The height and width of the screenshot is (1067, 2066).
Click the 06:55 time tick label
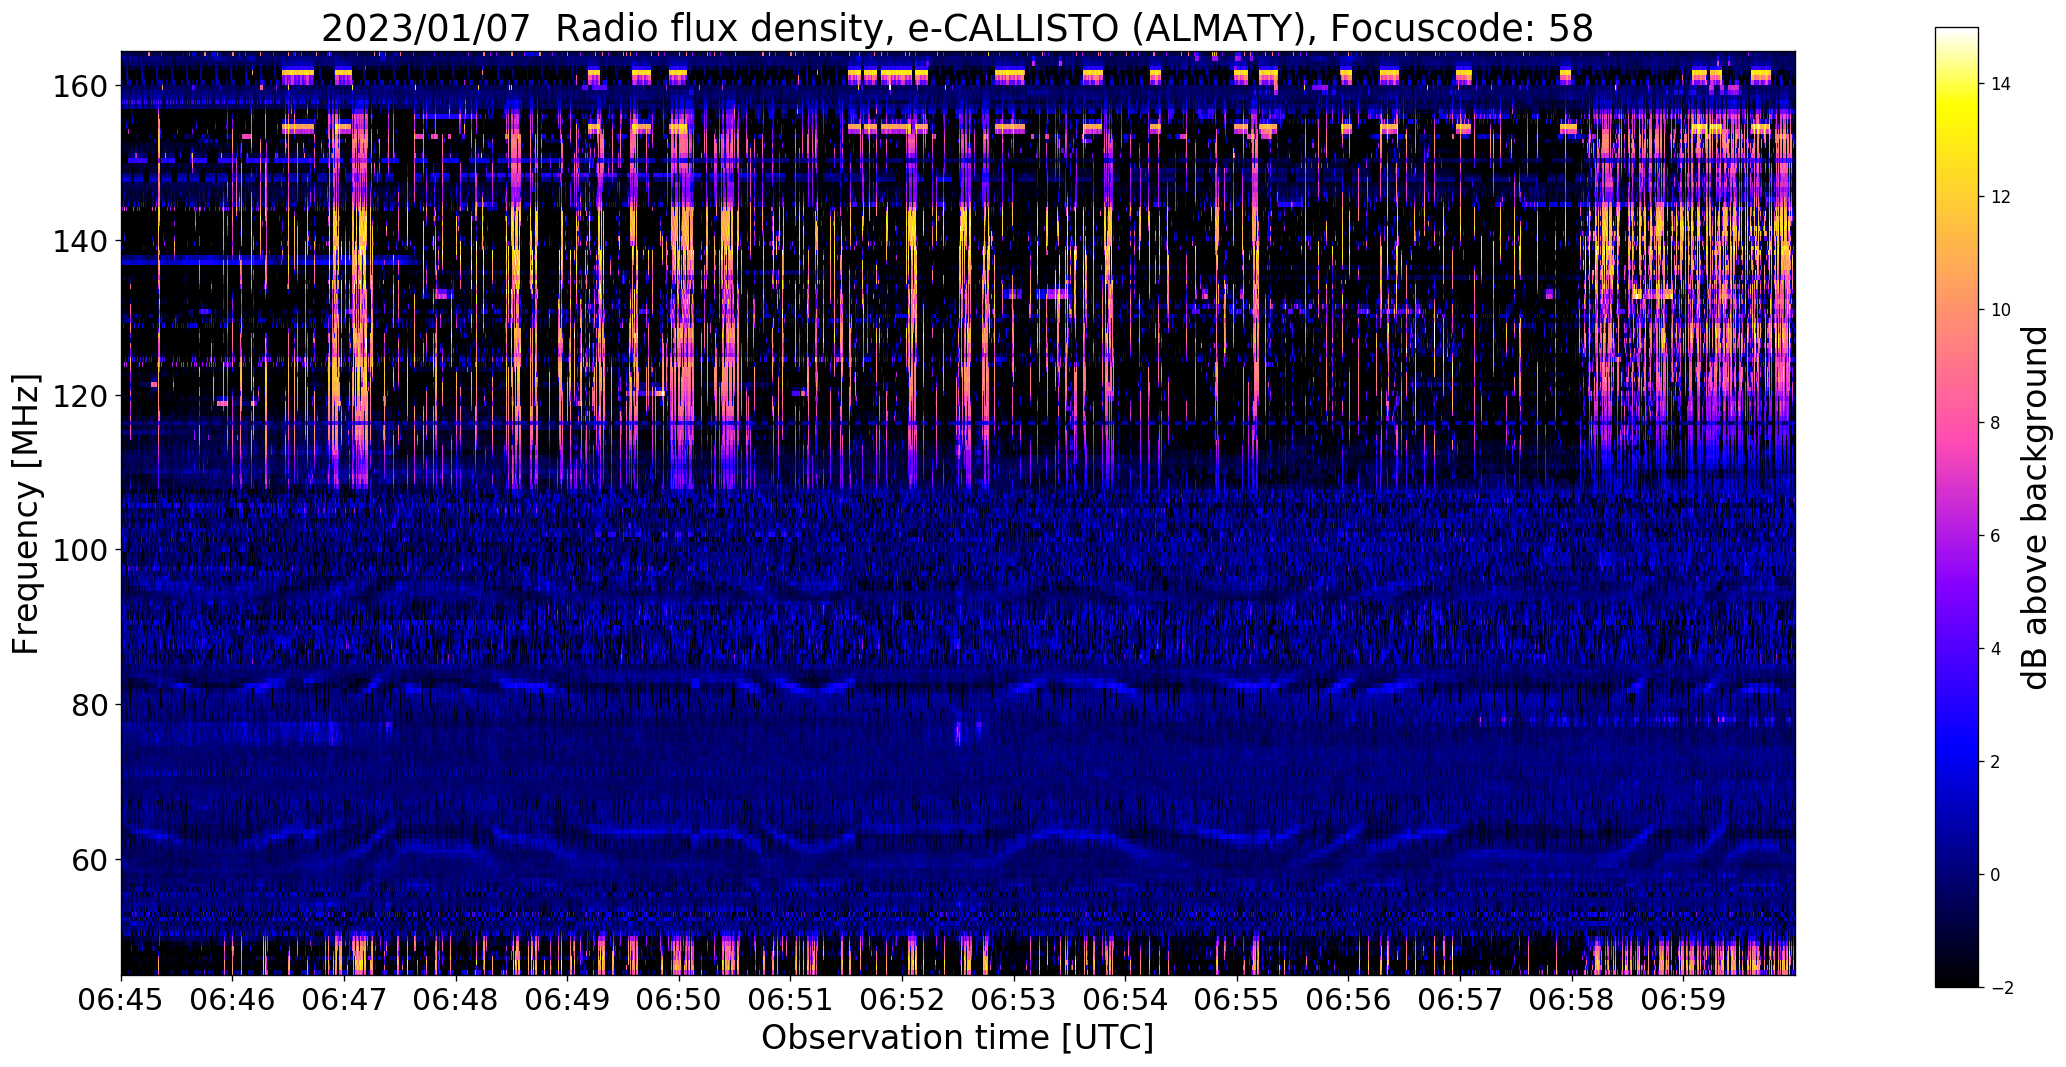tap(1237, 998)
